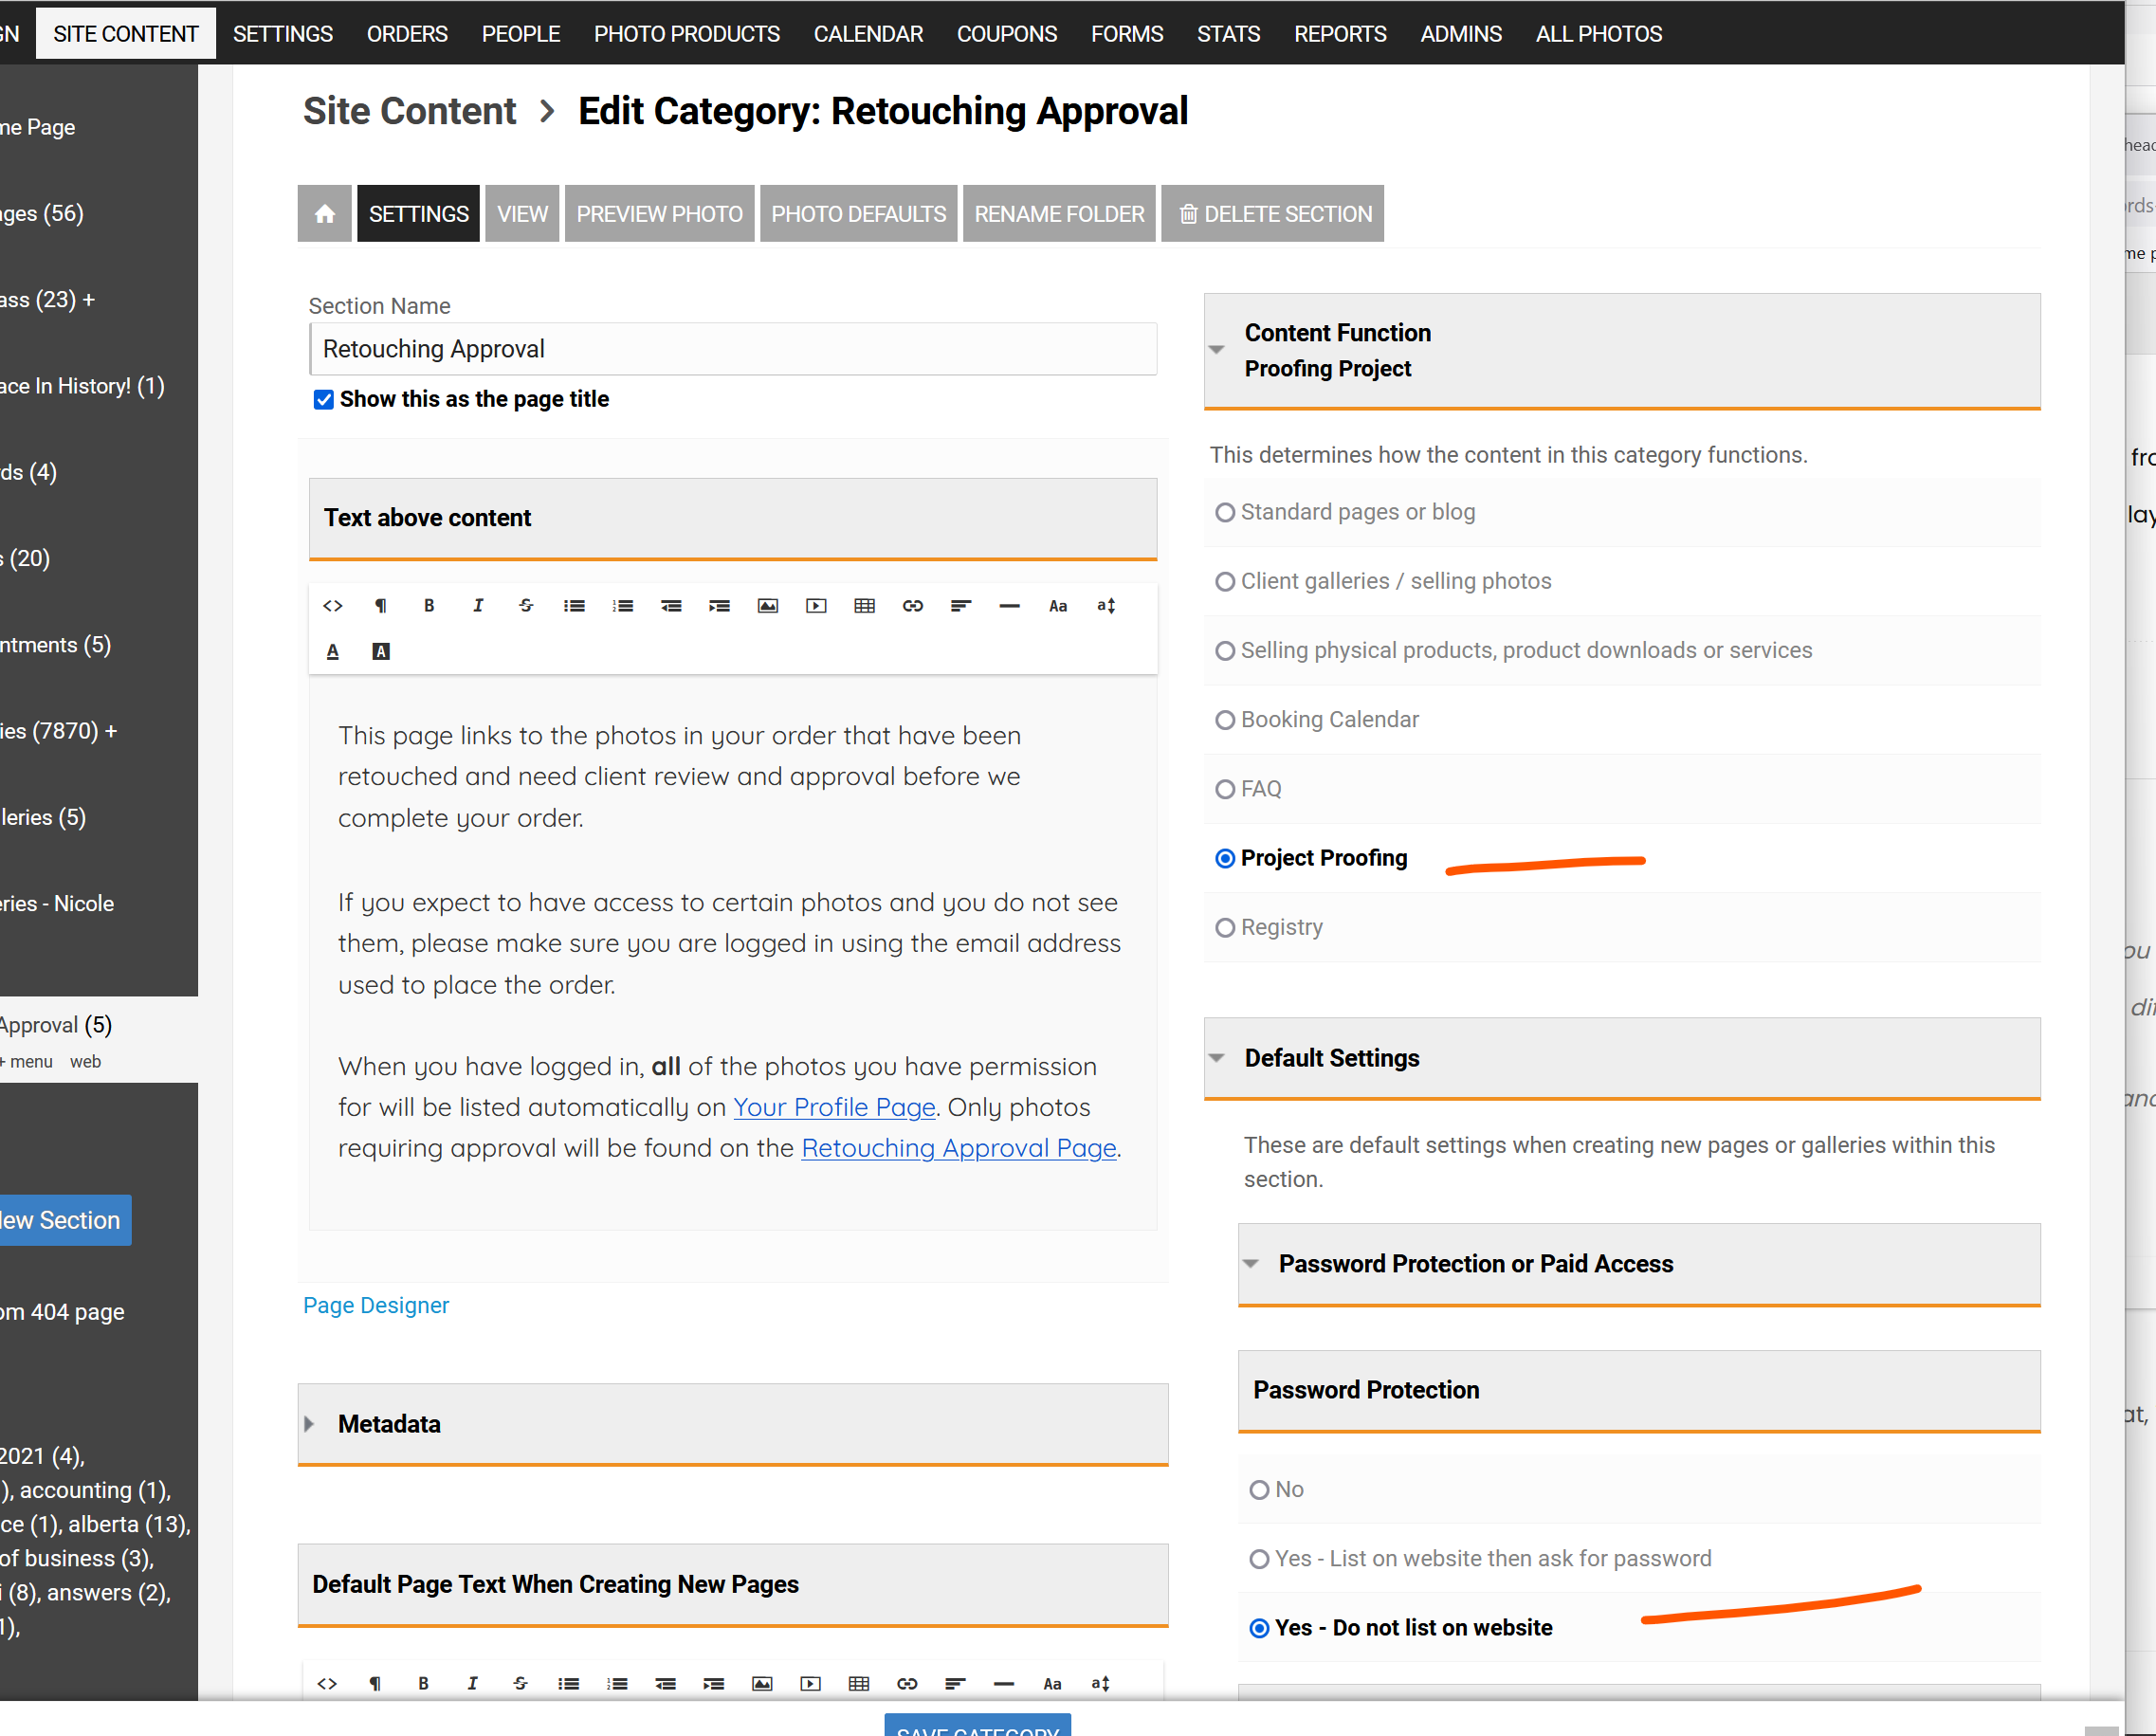Insert horizontal rule in Text above content editor
The height and width of the screenshot is (1736, 2156).
[x=1010, y=606]
